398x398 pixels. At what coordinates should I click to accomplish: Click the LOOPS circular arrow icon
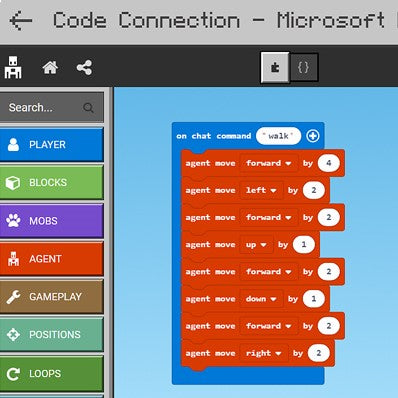(x=13, y=374)
